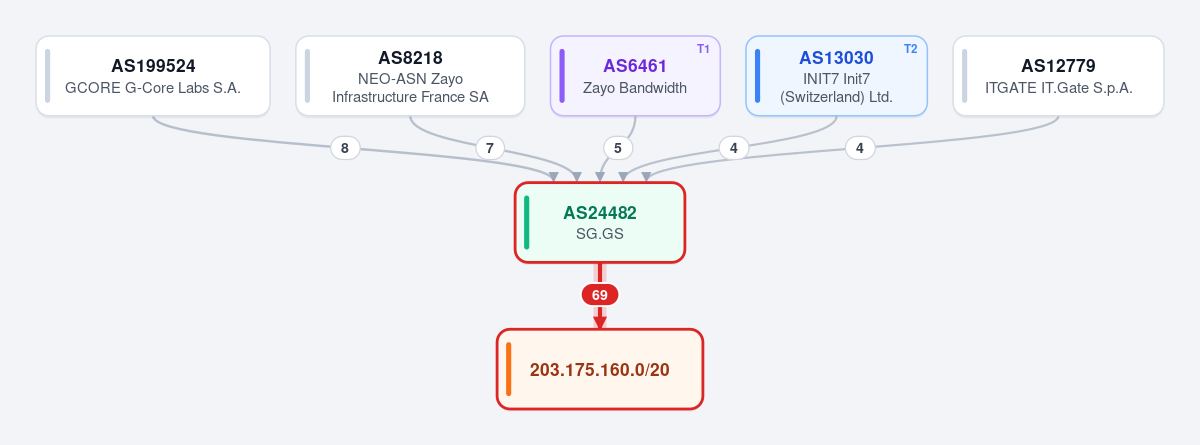Click the orange color bar on prefix node
Viewport: 1200px width, 445px height.
(509, 369)
